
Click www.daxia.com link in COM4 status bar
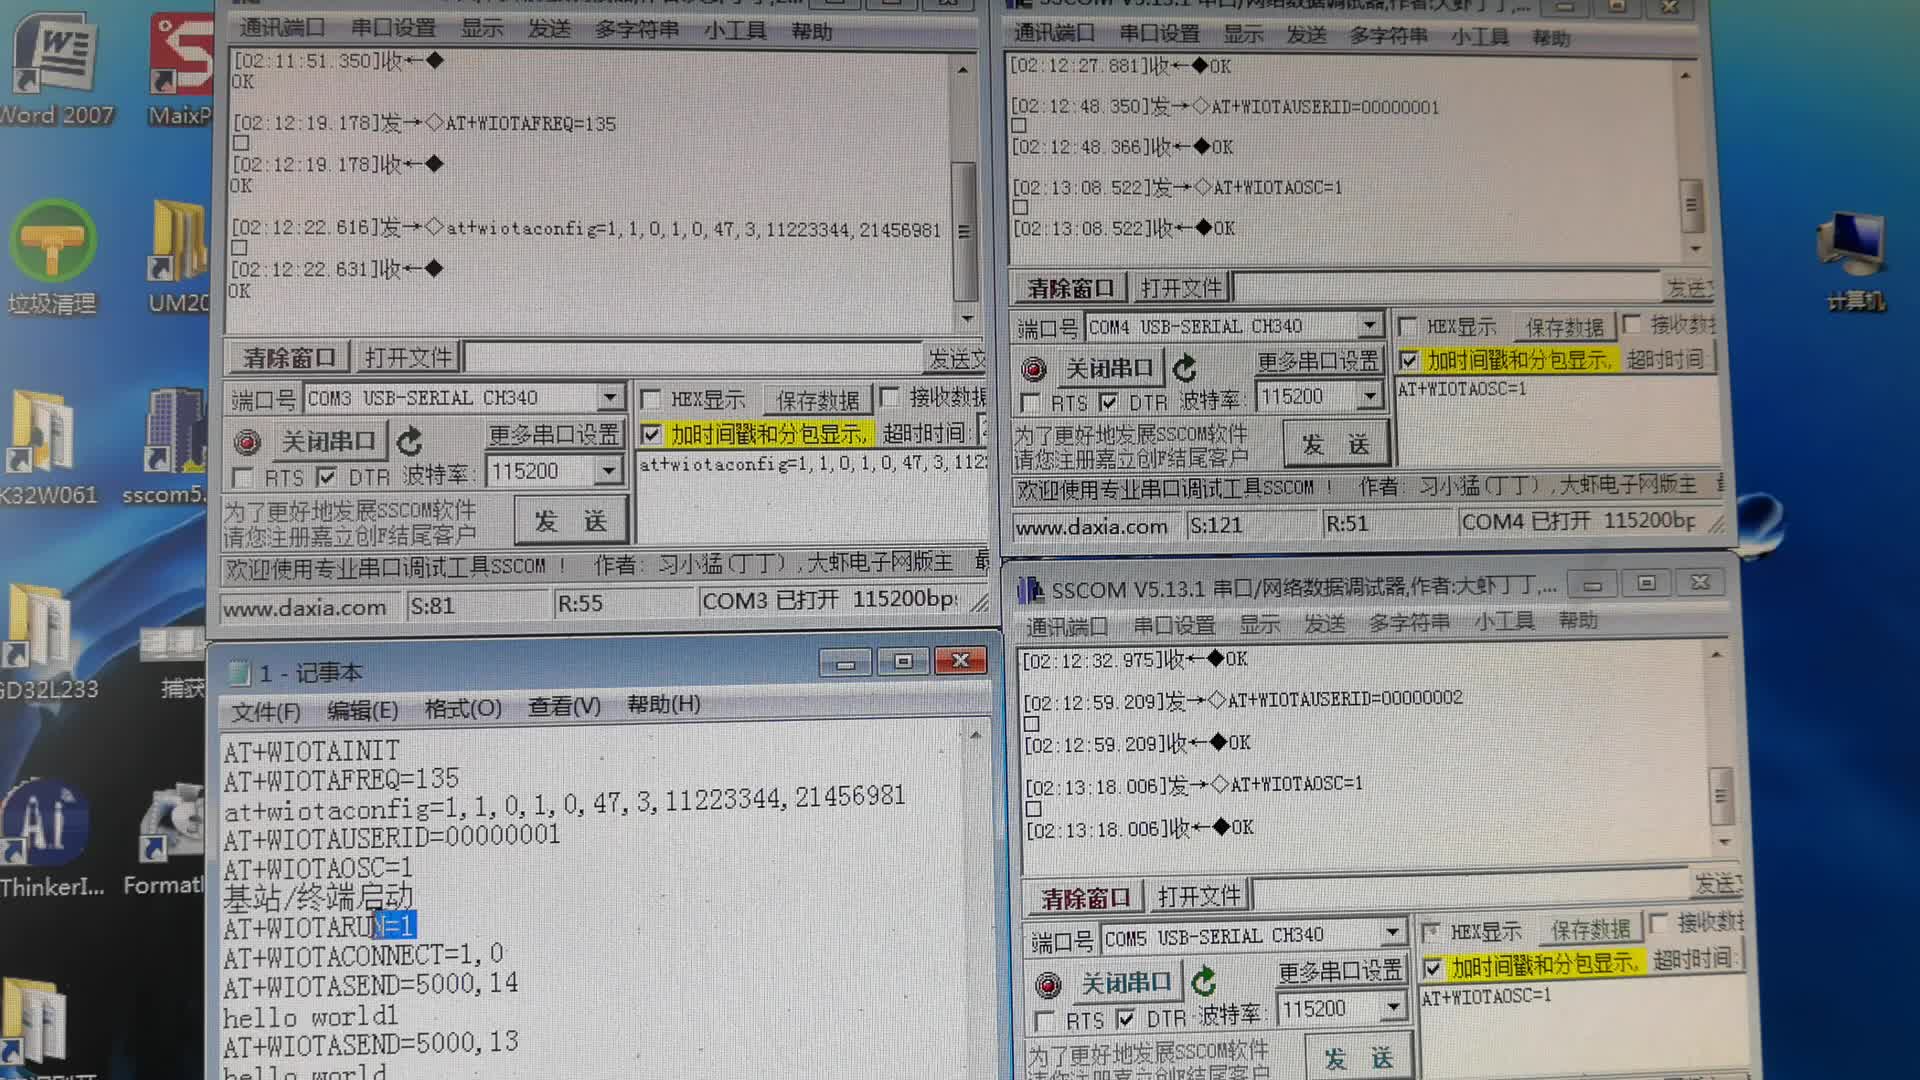coord(1091,527)
